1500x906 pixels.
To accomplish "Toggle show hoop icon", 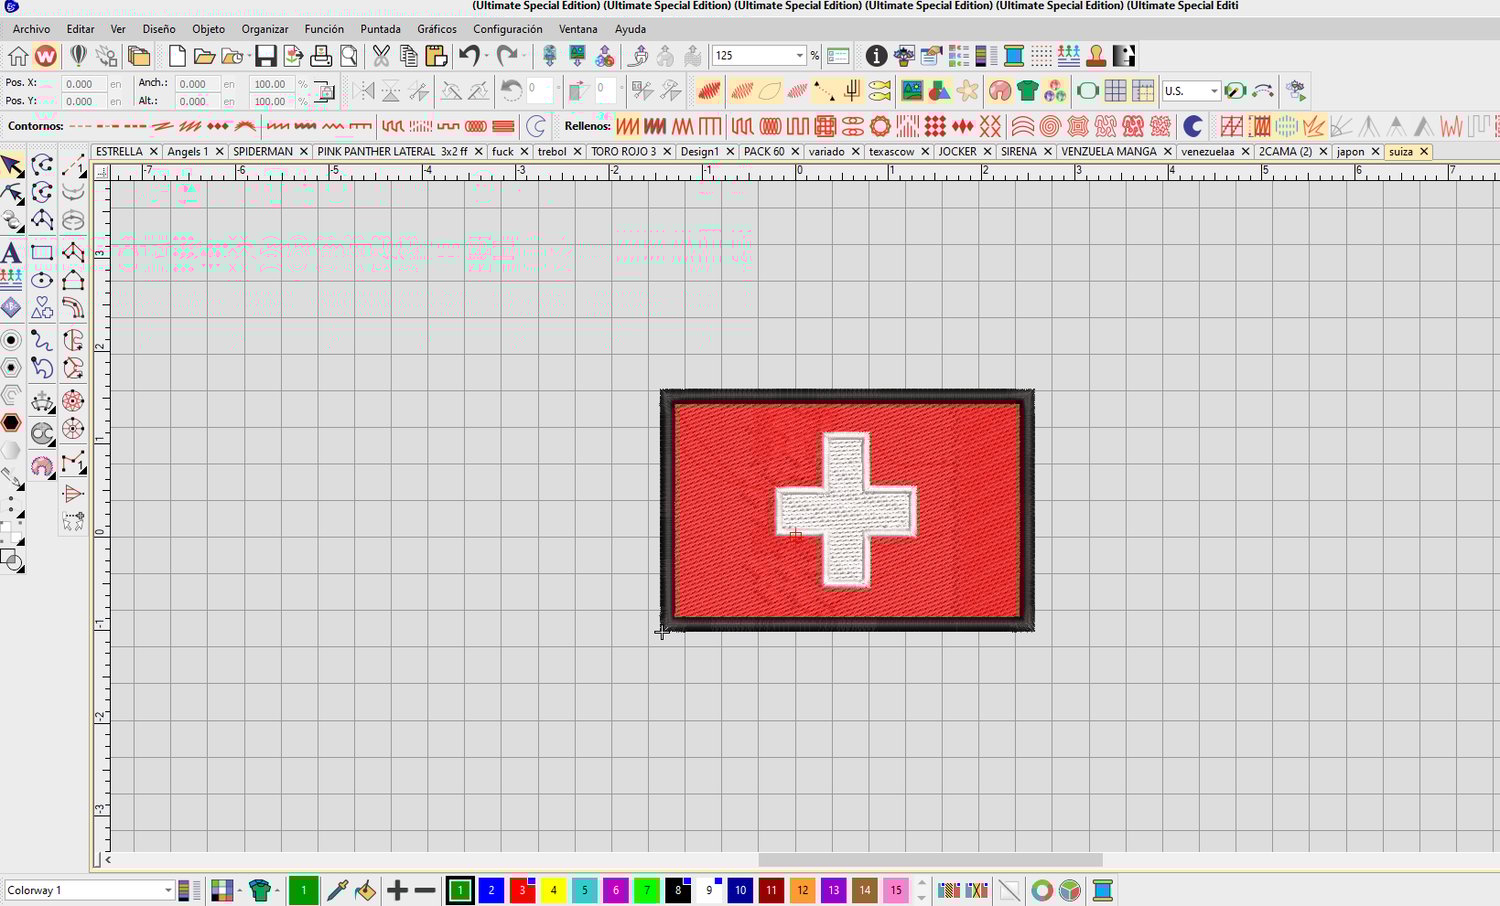I will (x=1087, y=91).
